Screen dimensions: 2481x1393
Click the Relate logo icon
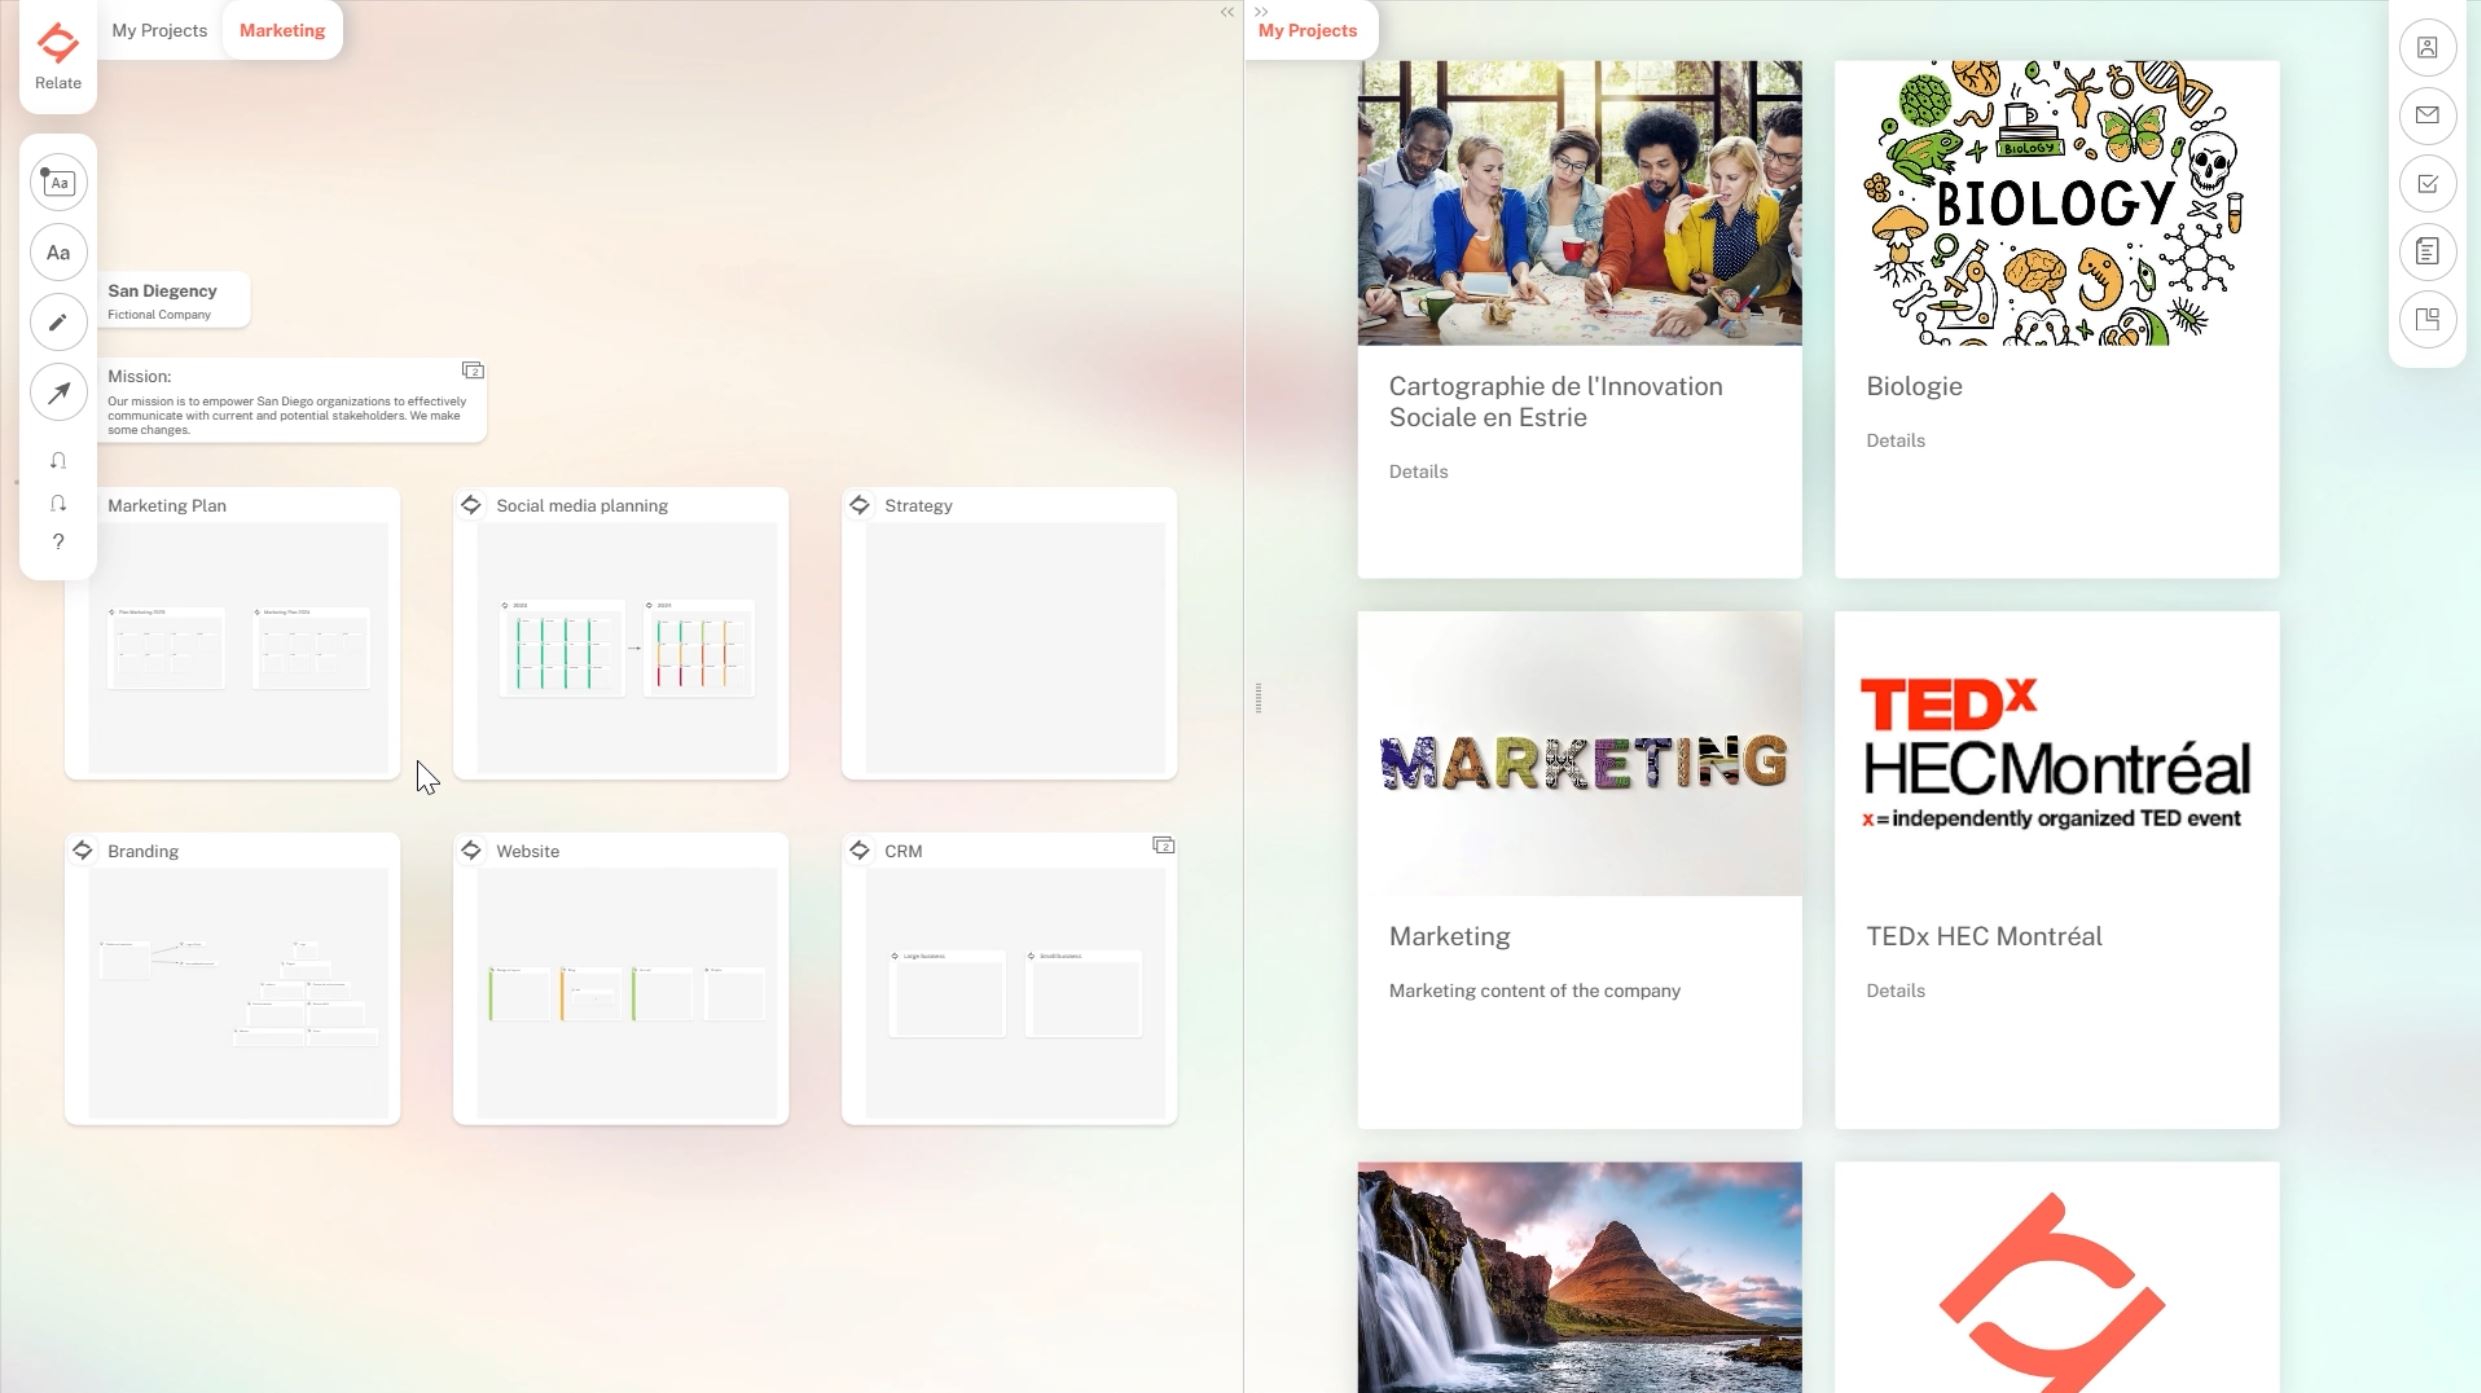(x=57, y=43)
